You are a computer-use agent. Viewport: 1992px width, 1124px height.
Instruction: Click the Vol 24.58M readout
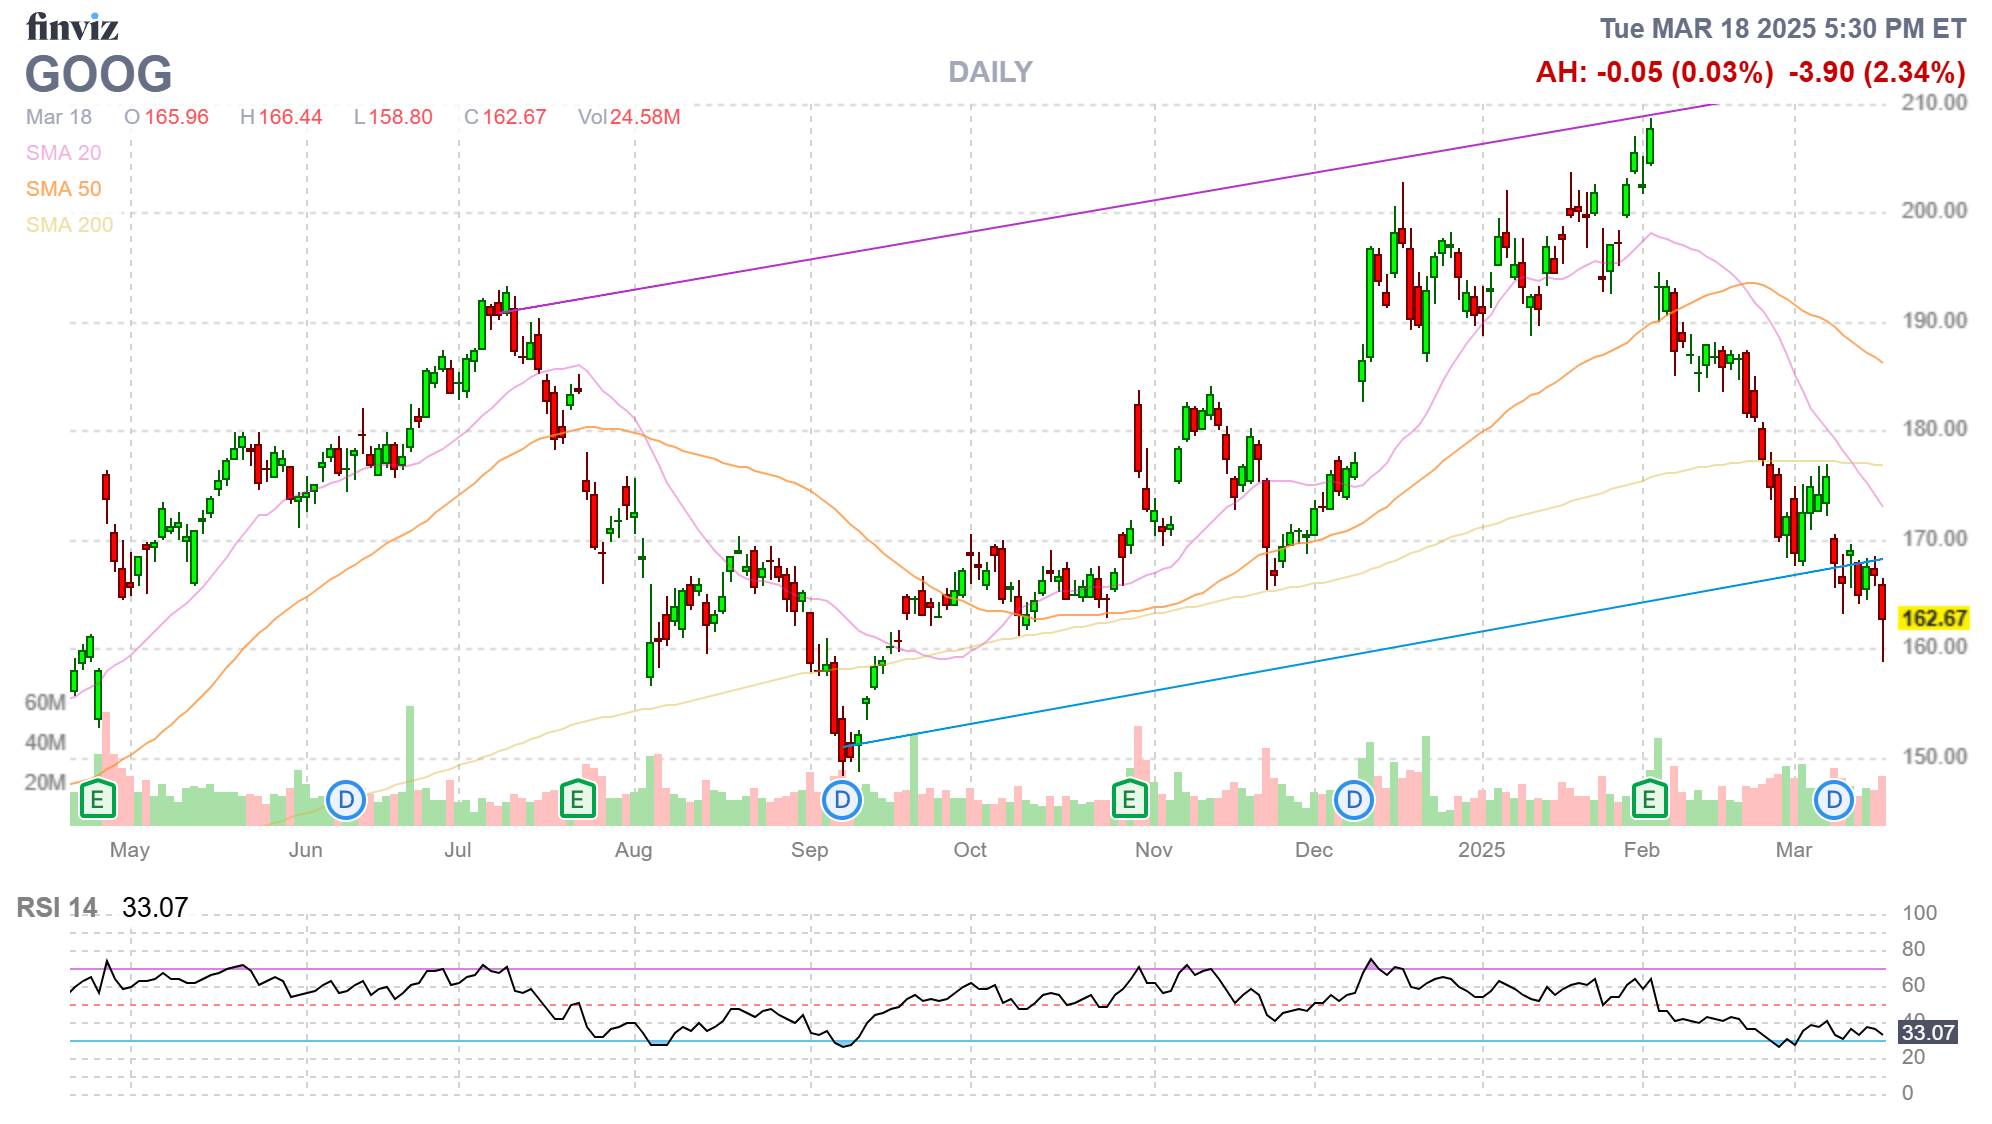click(629, 117)
